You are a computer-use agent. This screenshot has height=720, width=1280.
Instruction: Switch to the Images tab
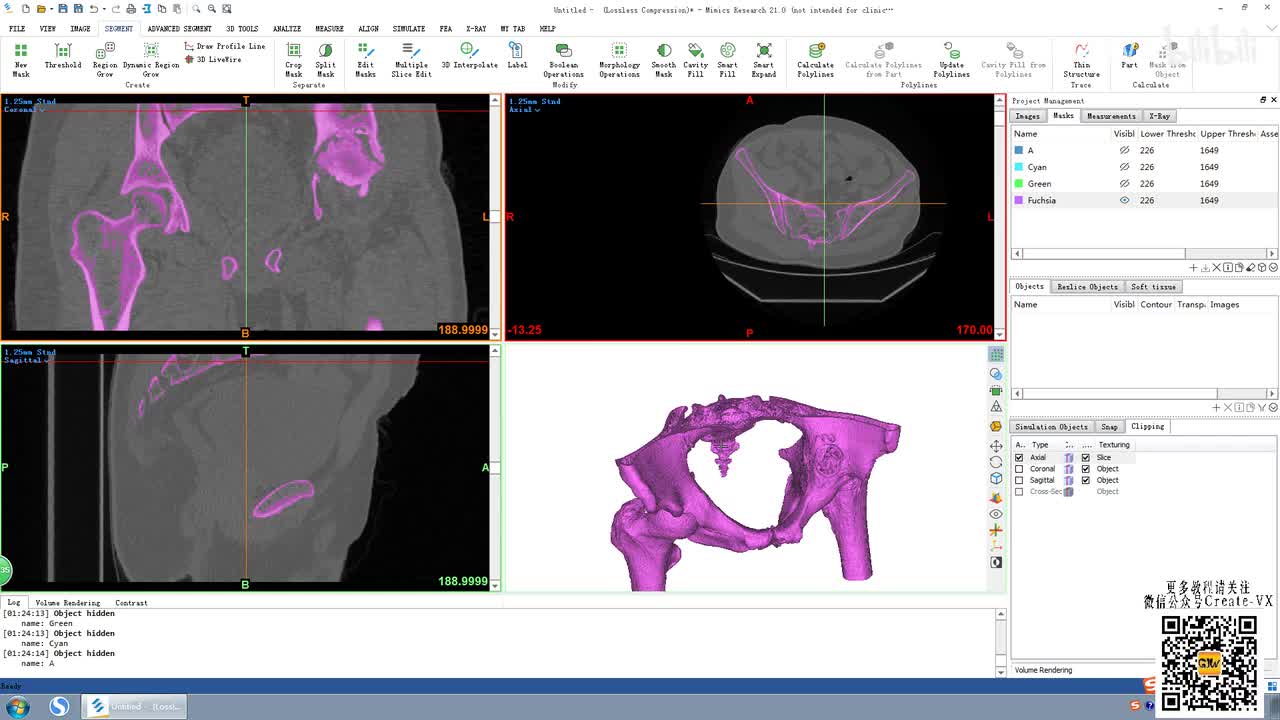(1027, 116)
